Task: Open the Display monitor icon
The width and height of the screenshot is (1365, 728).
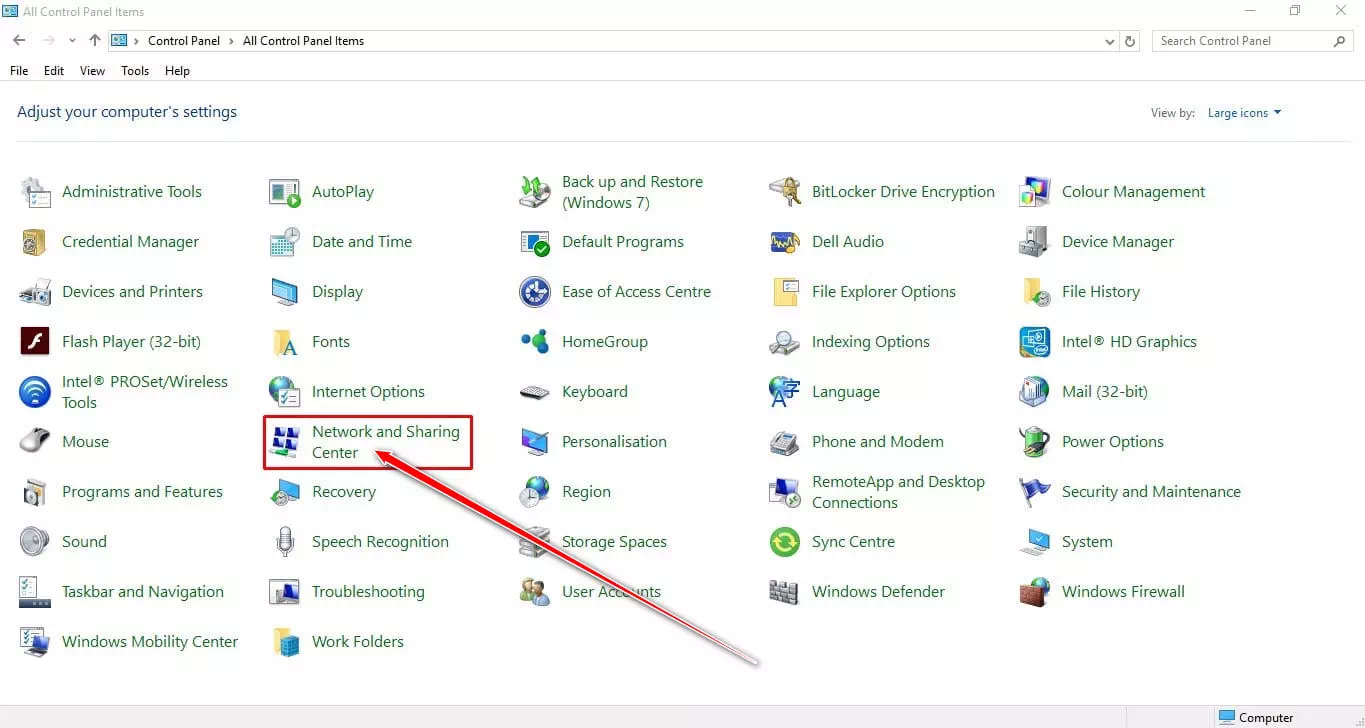Action: coord(285,292)
